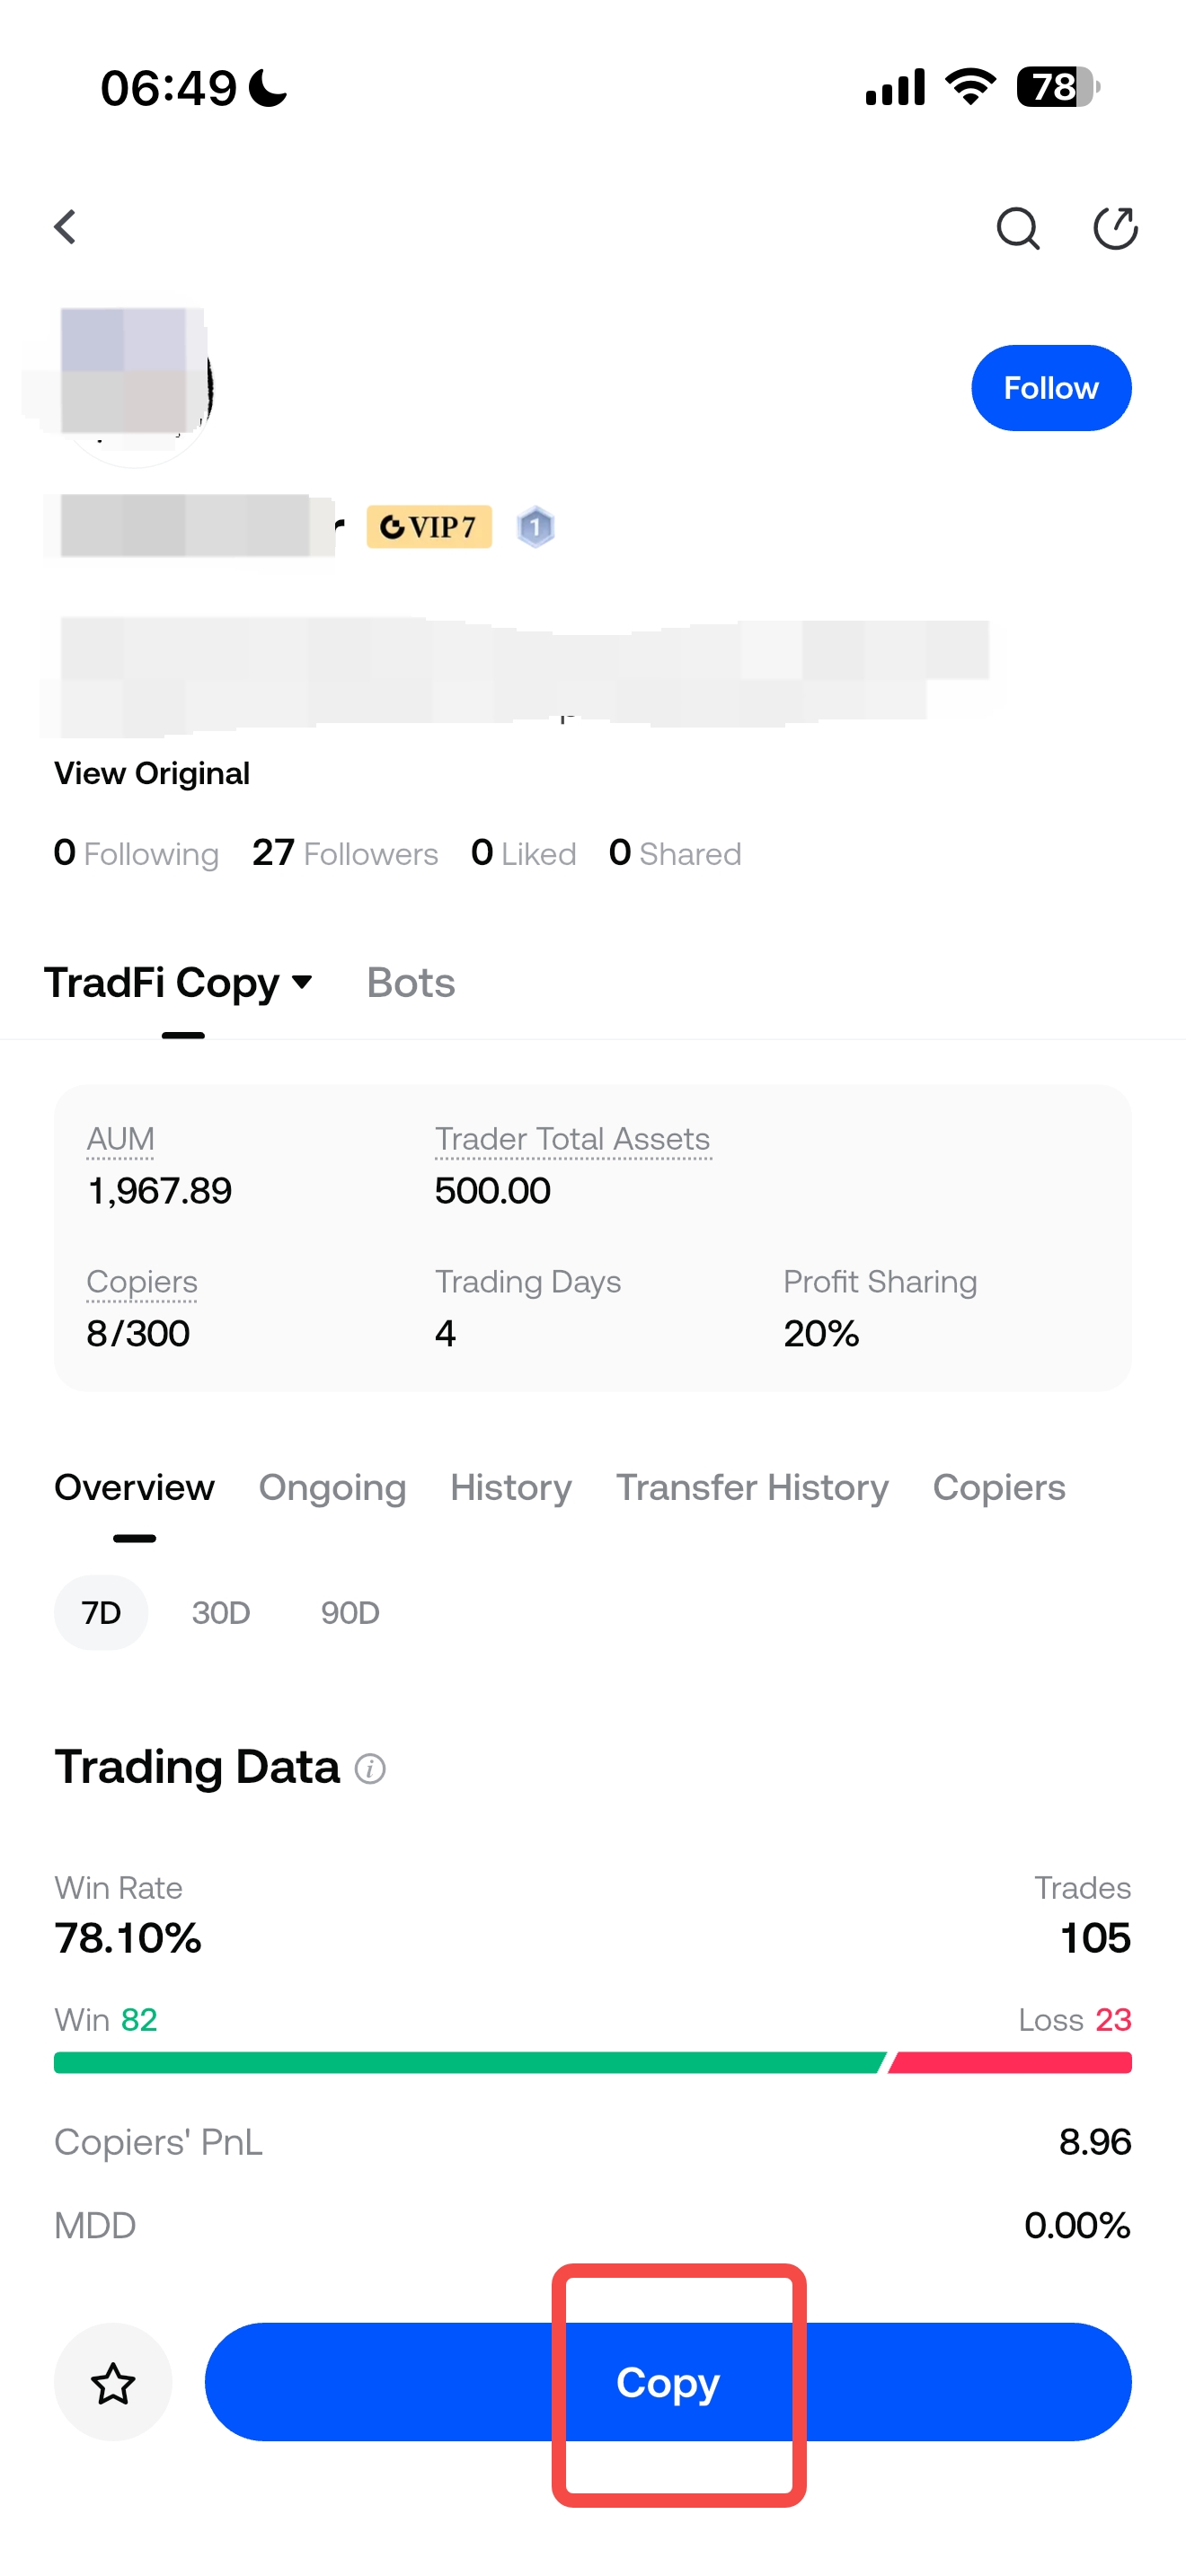Screen dimensions: 1186x2576
Task: Tap the star favorite icon
Action: pos(113,2383)
